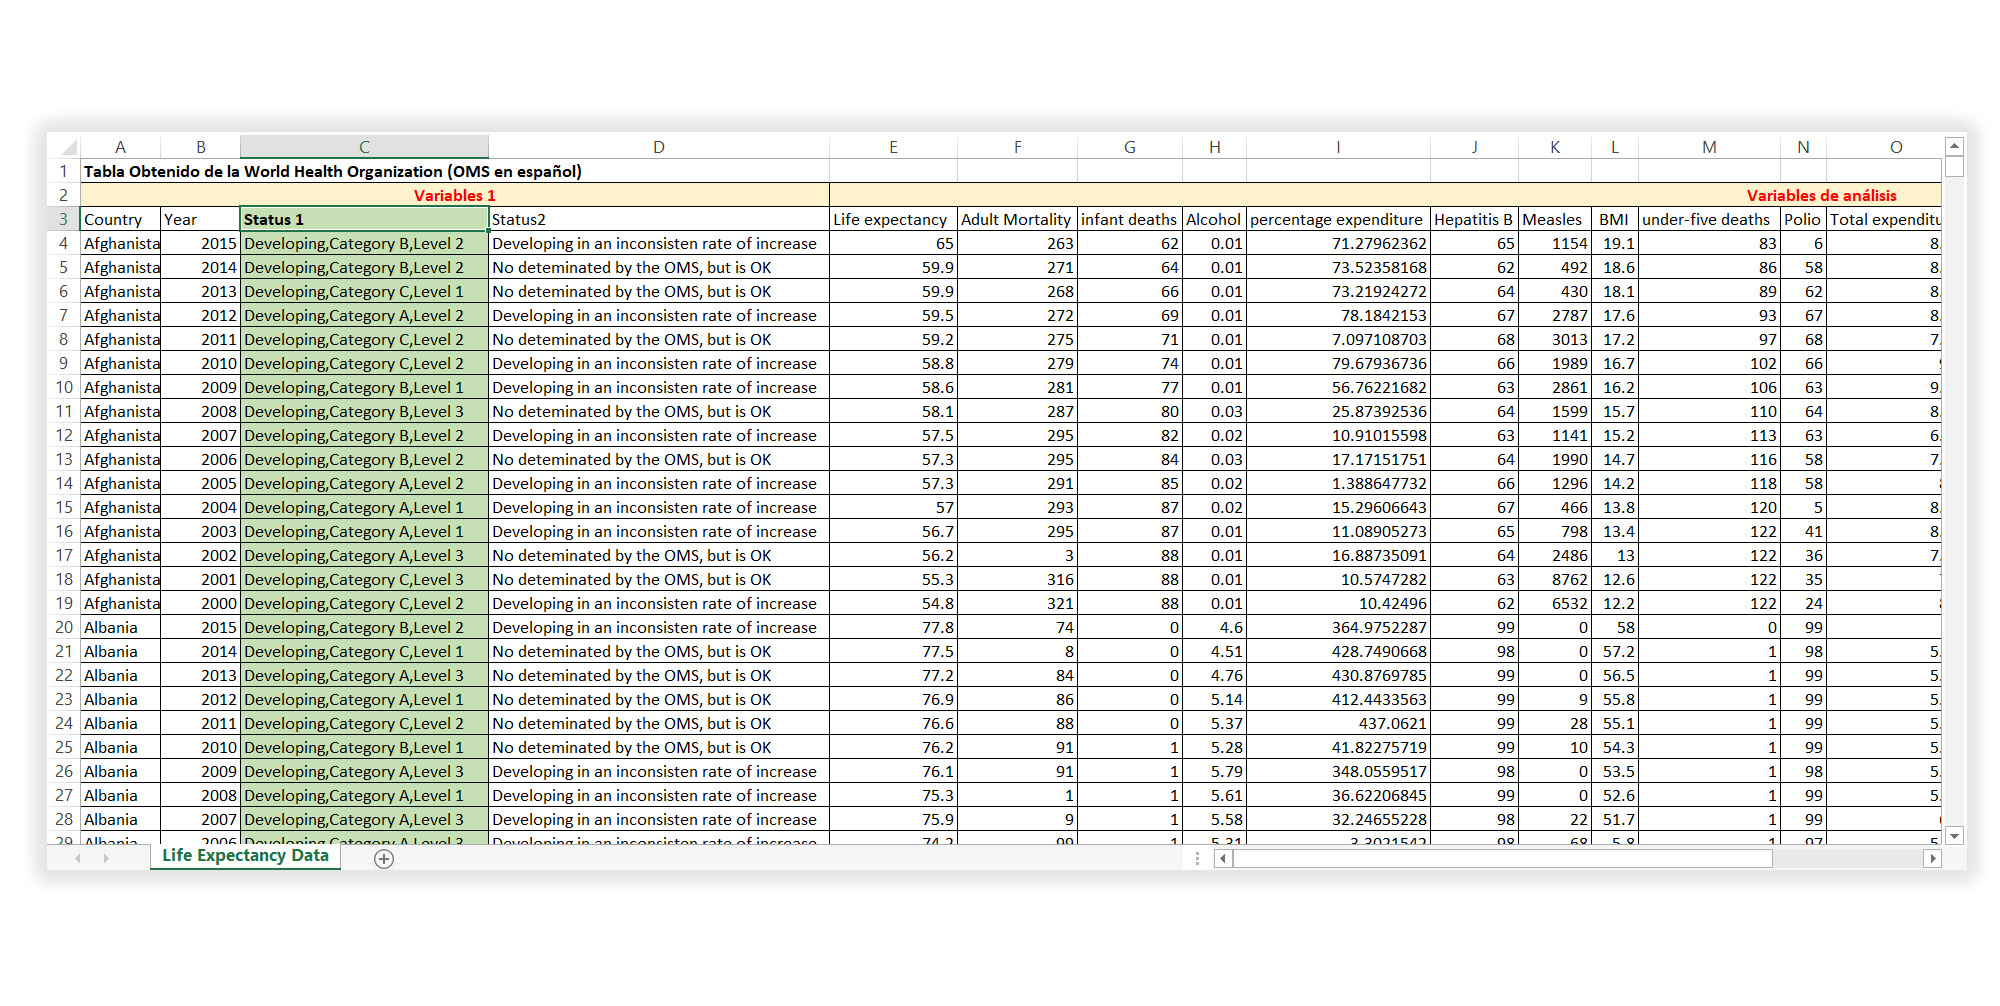Click the percentage expenditure value 437.0621
Viewport: 2000px width, 1006px height.
coord(1338,723)
